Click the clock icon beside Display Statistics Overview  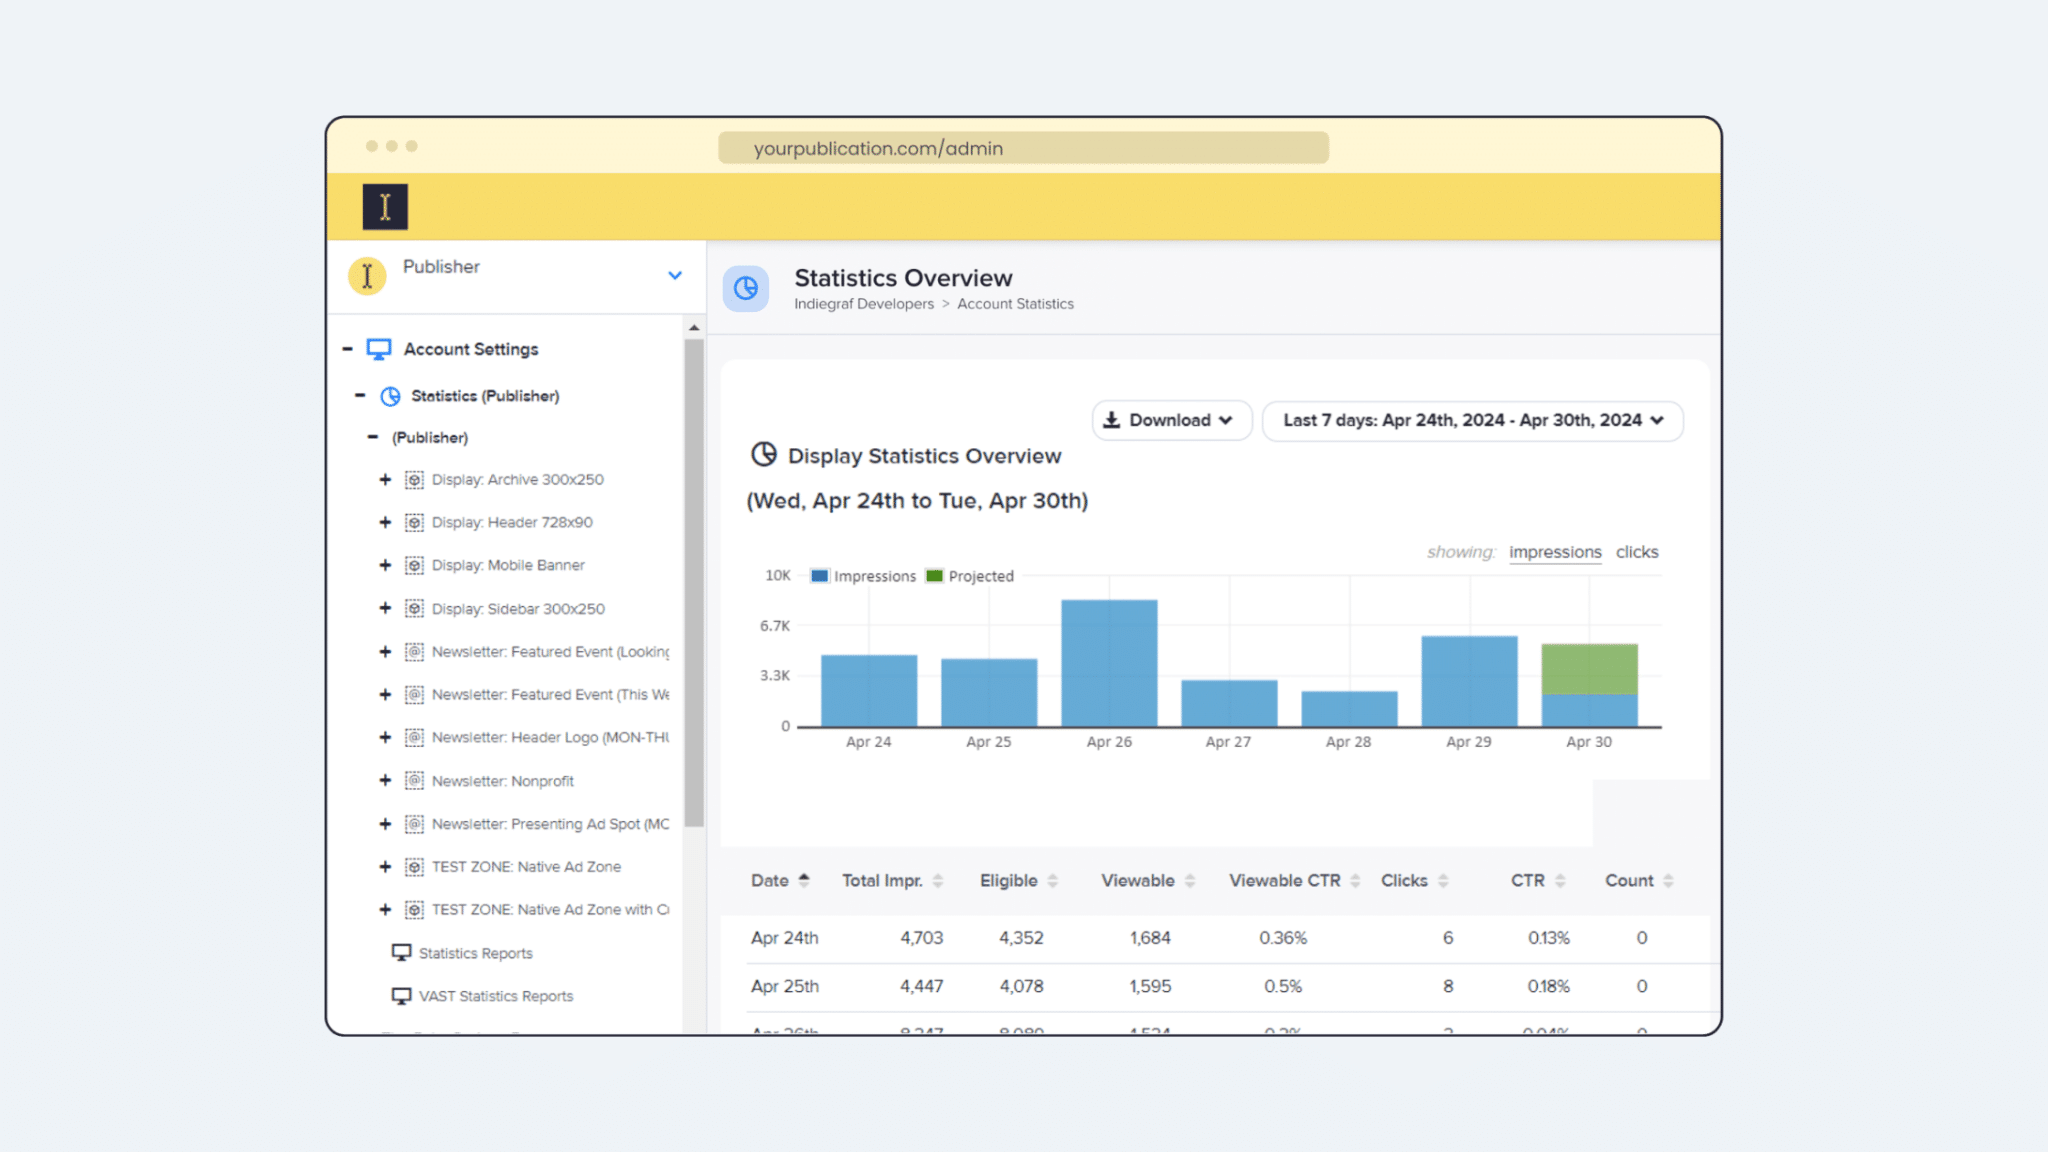(x=763, y=454)
